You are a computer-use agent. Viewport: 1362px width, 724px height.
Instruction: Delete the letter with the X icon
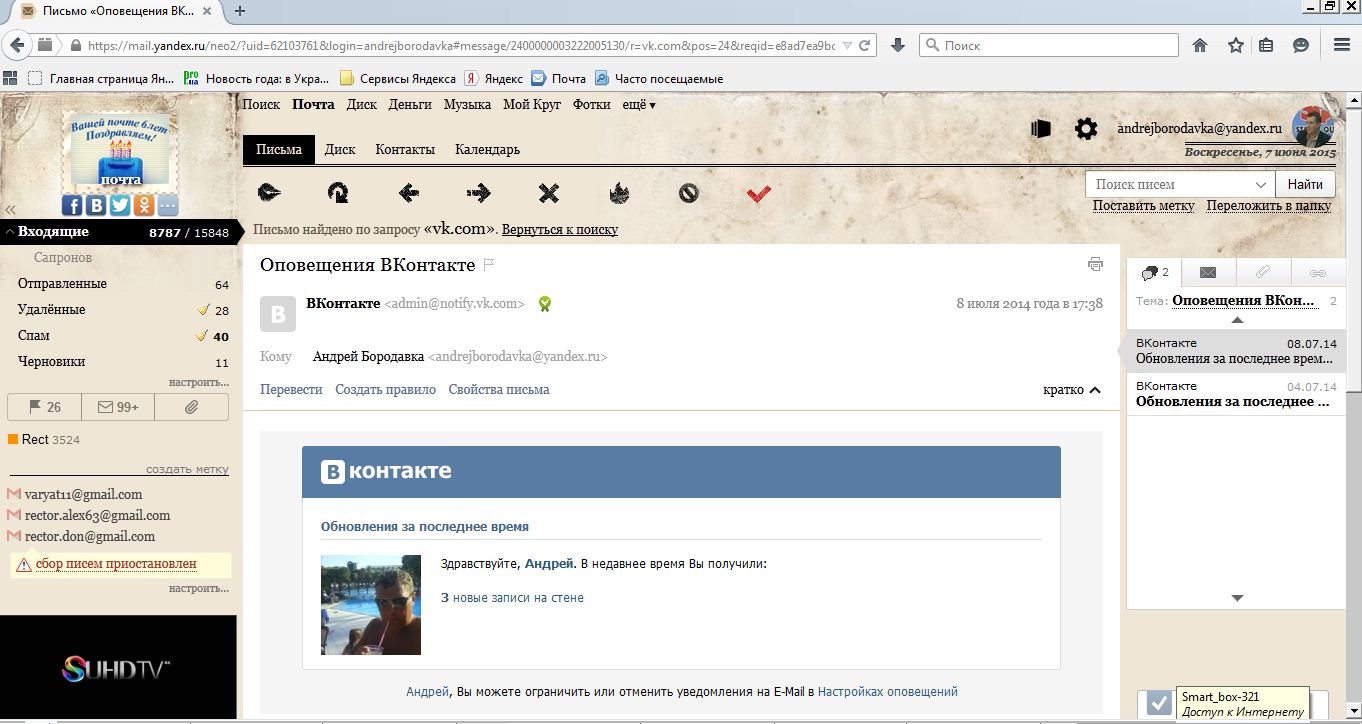(x=548, y=193)
